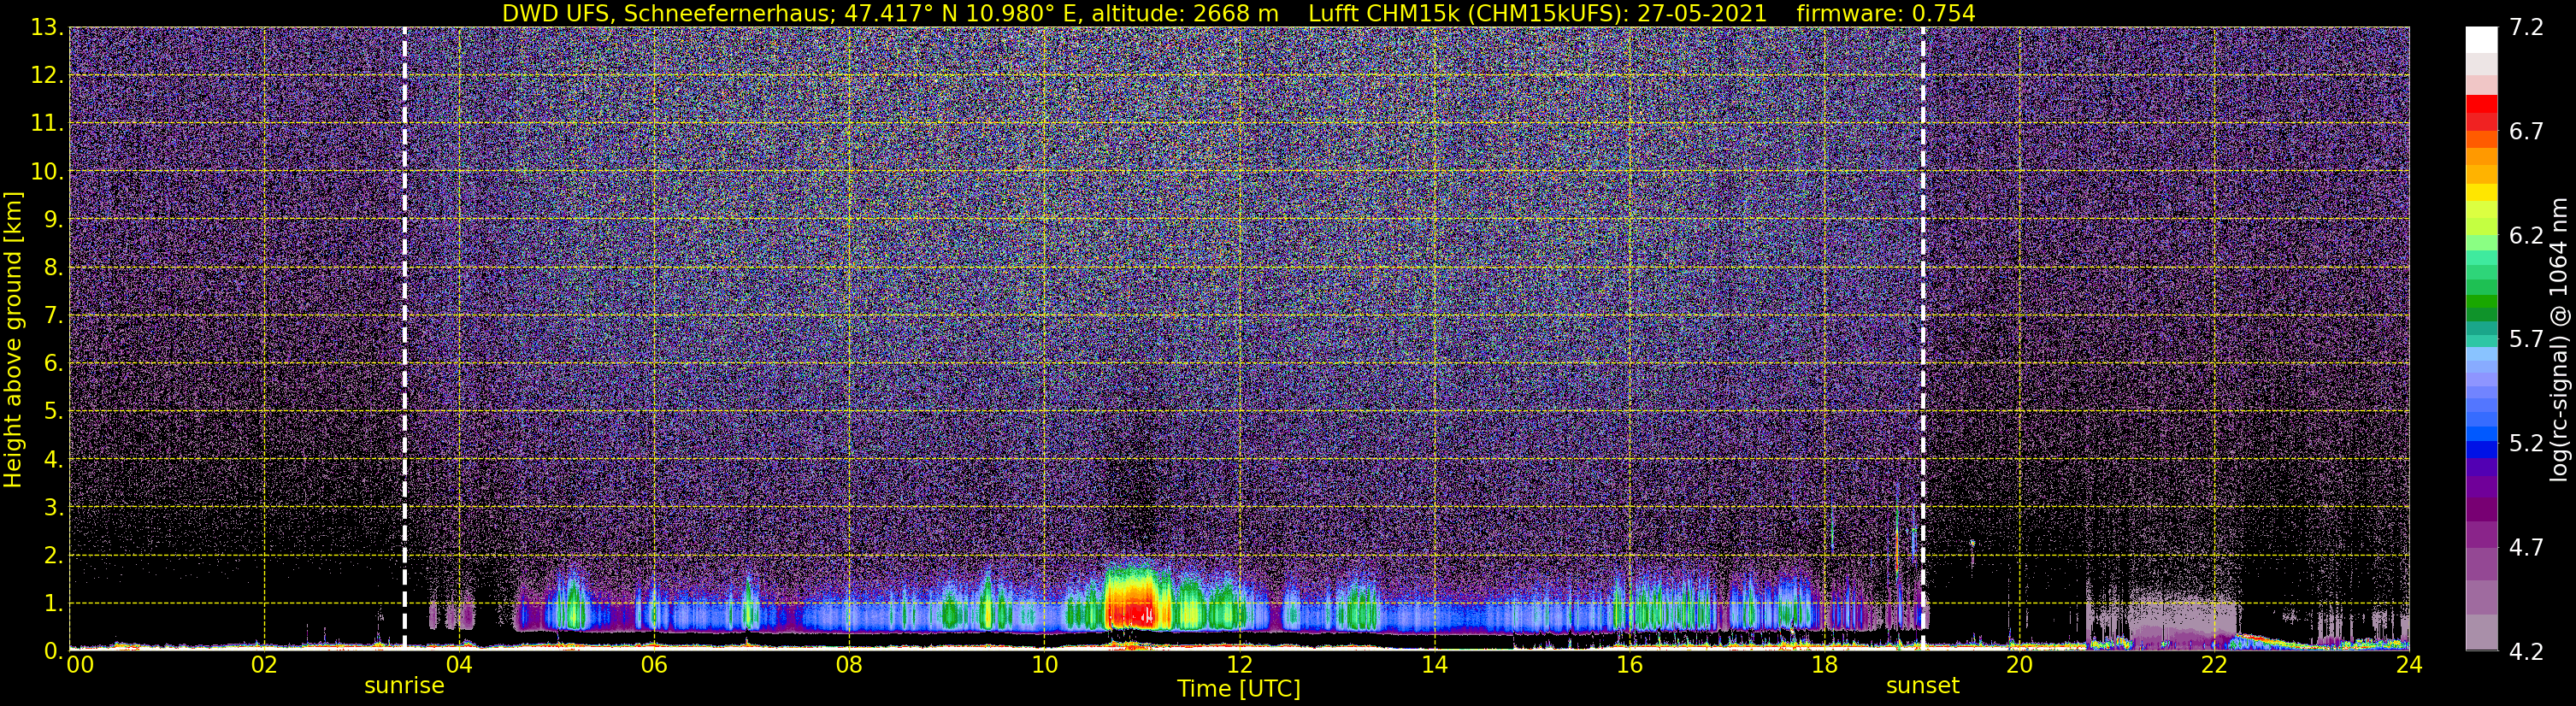Click the colorbar tick value '5.2'
Viewport: 2576px width, 706px height.
click(2526, 443)
